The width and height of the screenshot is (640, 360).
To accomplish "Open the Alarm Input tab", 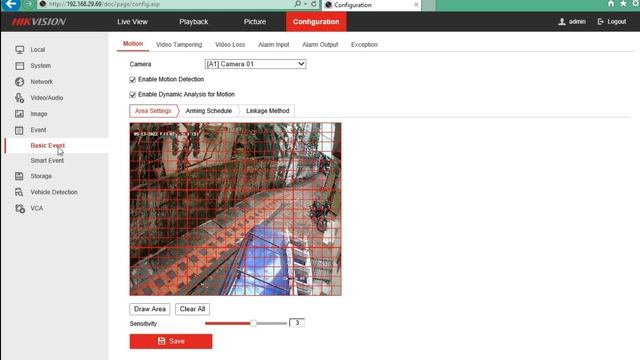I will coord(273,44).
